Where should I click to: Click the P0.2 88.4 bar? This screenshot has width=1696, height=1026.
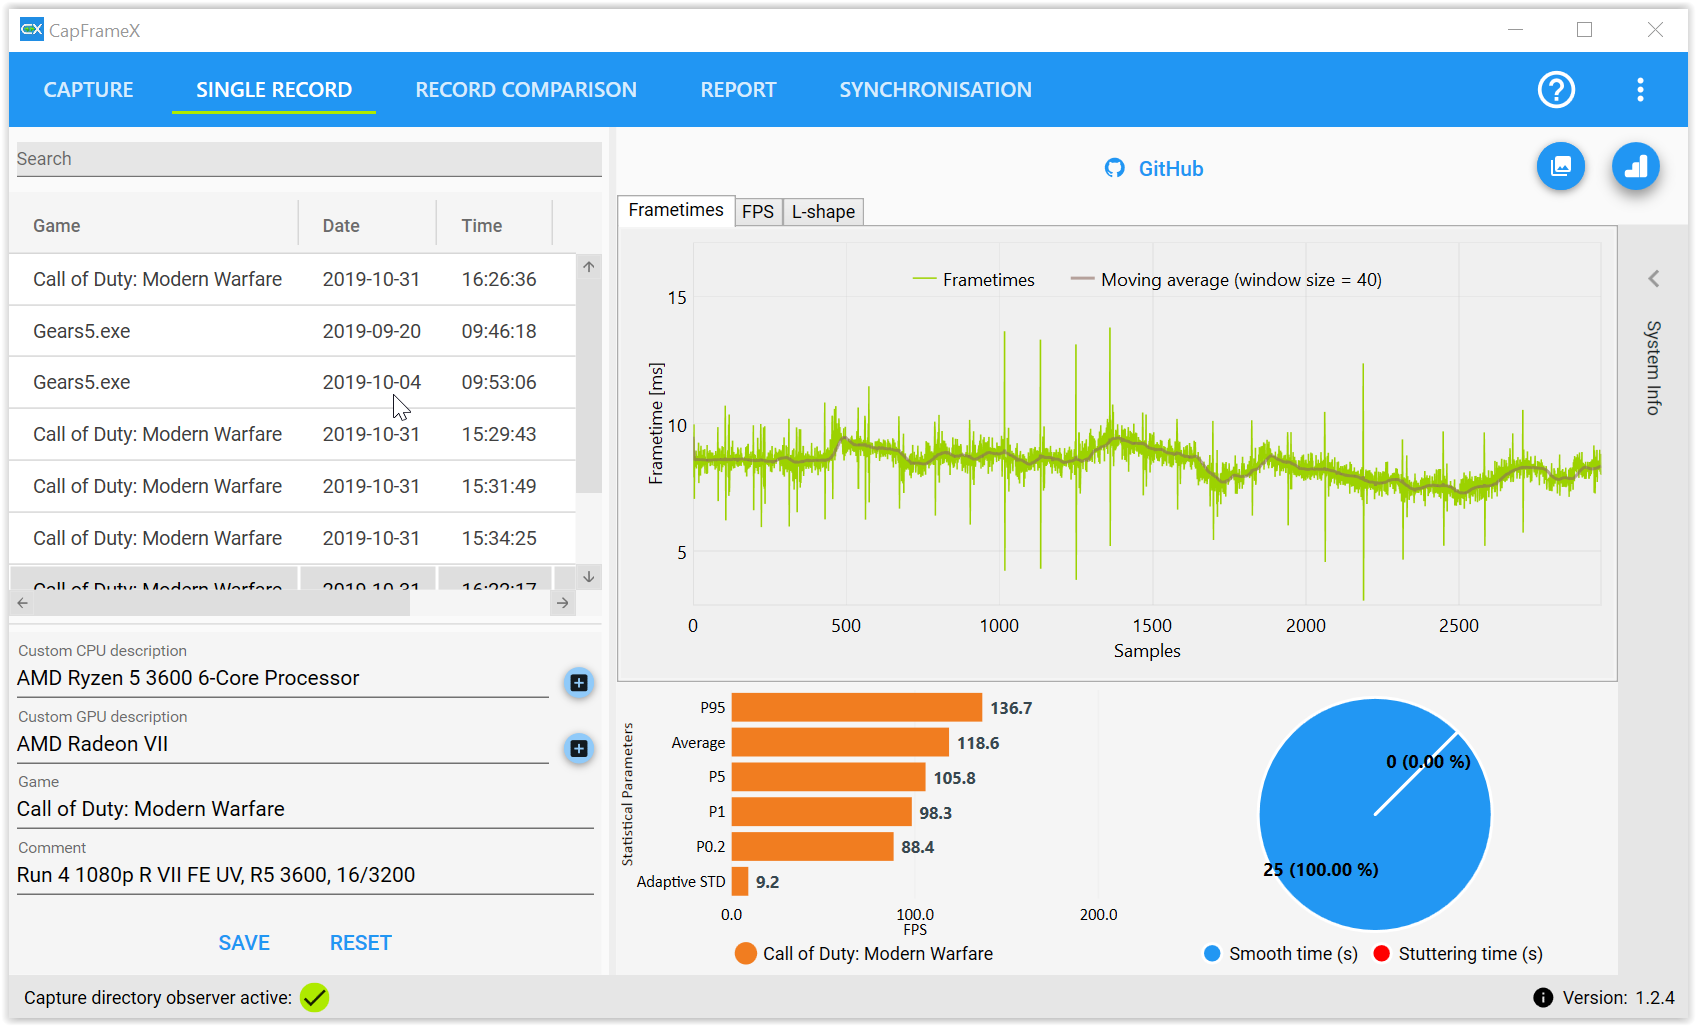click(813, 847)
